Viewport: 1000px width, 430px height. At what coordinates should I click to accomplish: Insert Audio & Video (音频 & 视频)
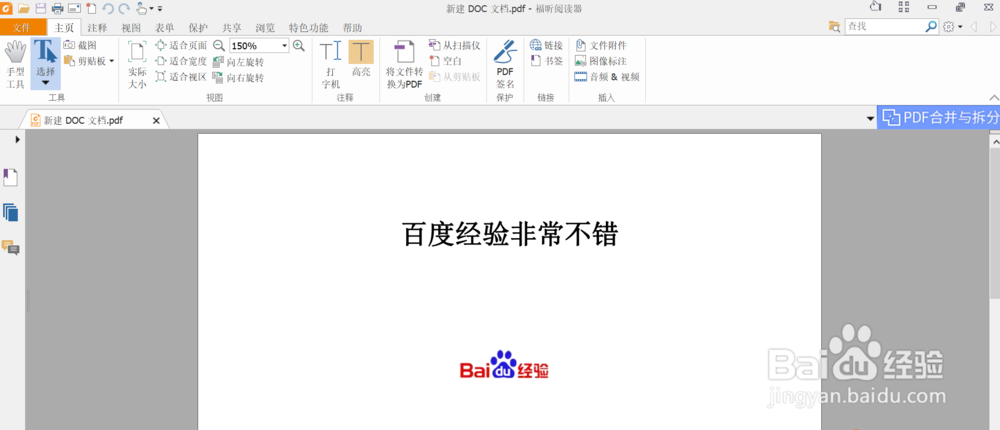[x=607, y=77]
